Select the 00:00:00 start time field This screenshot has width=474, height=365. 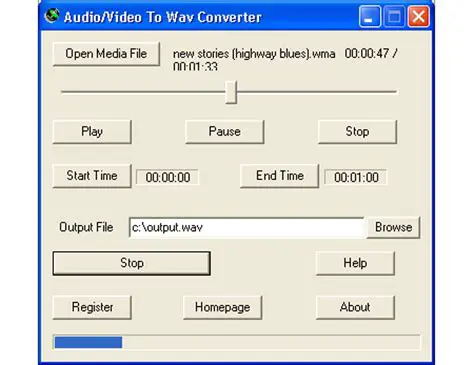[168, 177]
